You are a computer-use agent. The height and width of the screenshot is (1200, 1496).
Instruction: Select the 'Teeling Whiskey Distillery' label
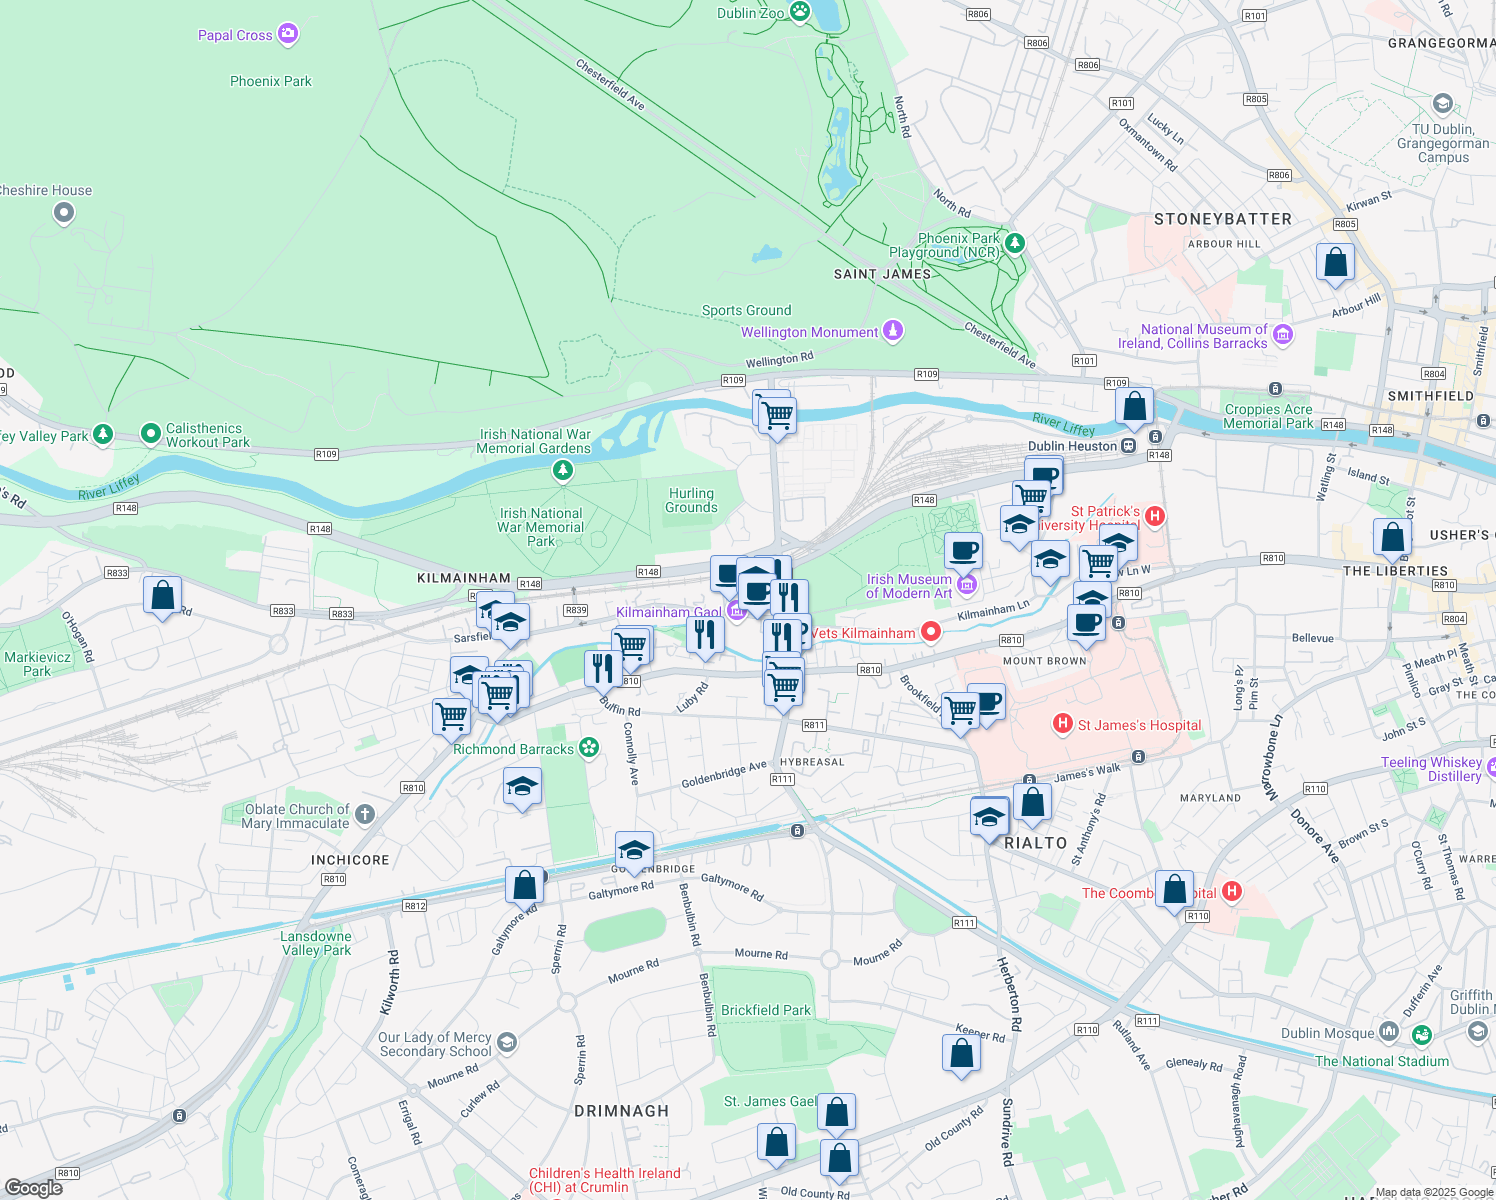pyautogui.click(x=1432, y=769)
